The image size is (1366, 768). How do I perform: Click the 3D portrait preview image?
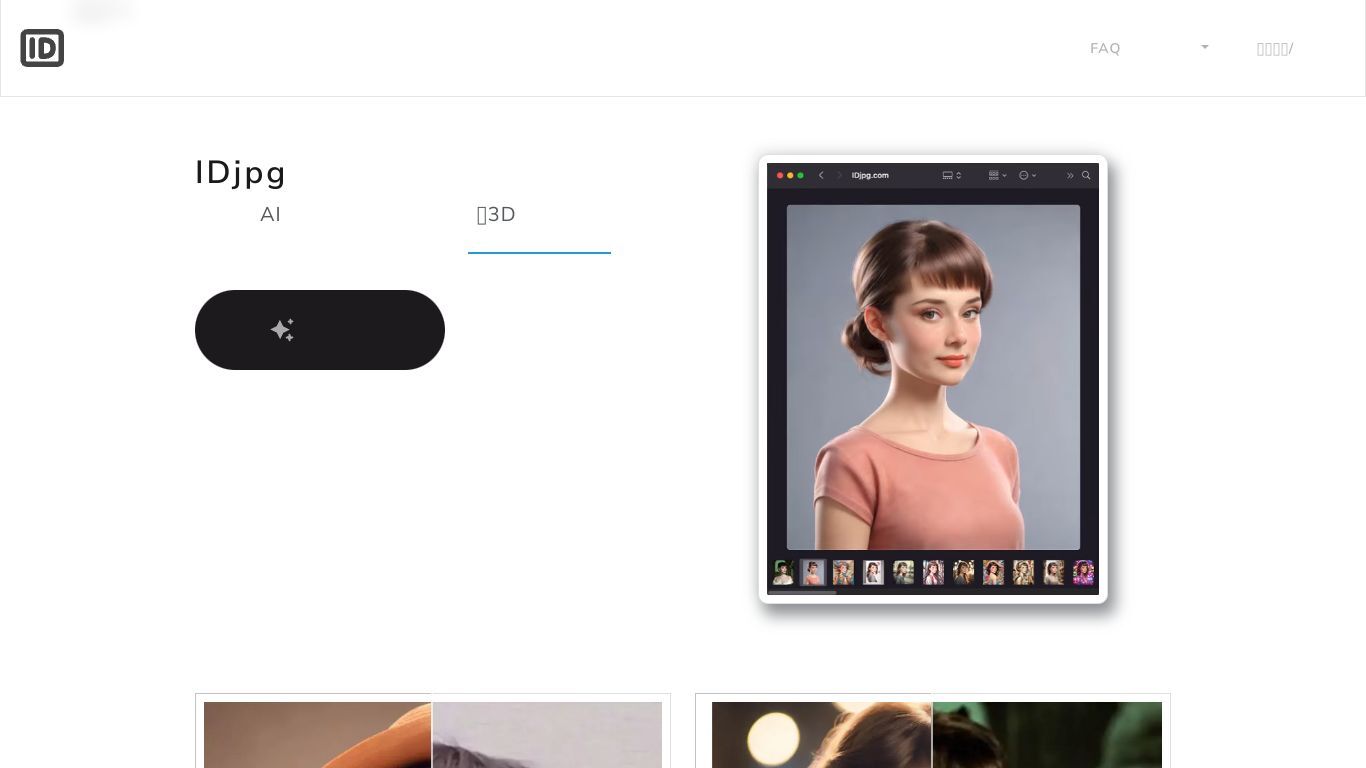pyautogui.click(x=933, y=378)
